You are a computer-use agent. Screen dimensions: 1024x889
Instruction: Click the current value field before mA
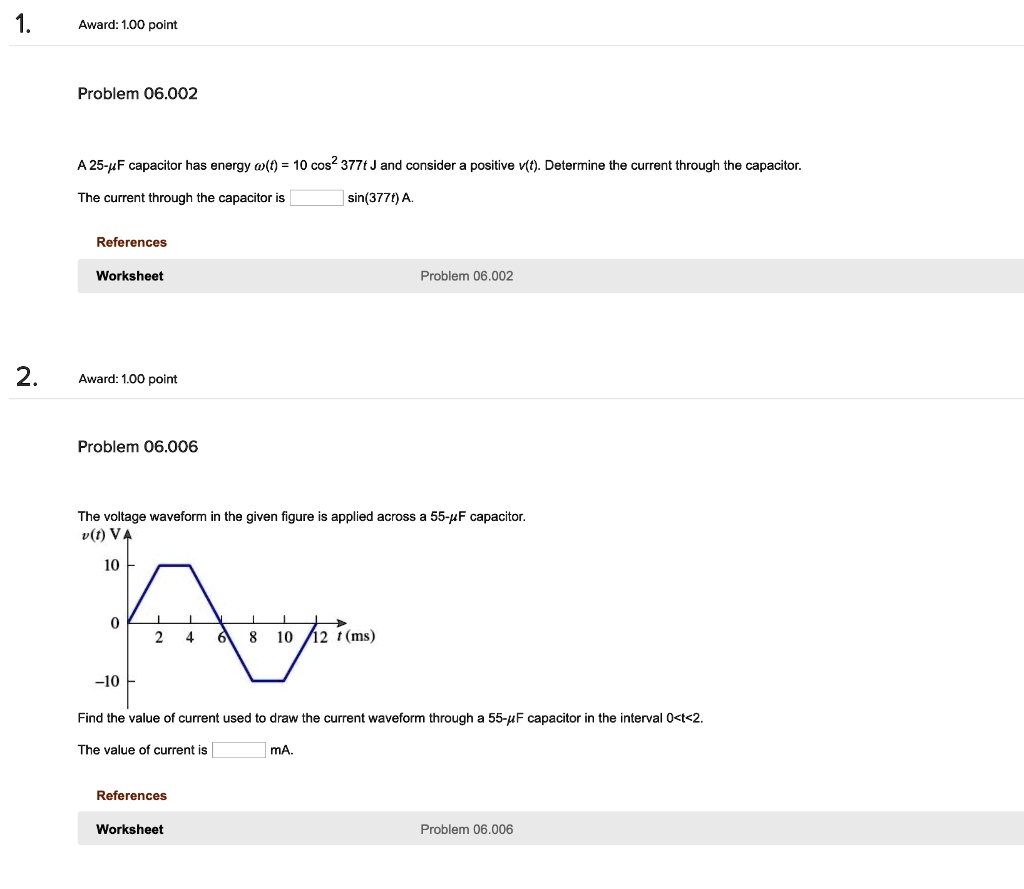click(239, 749)
